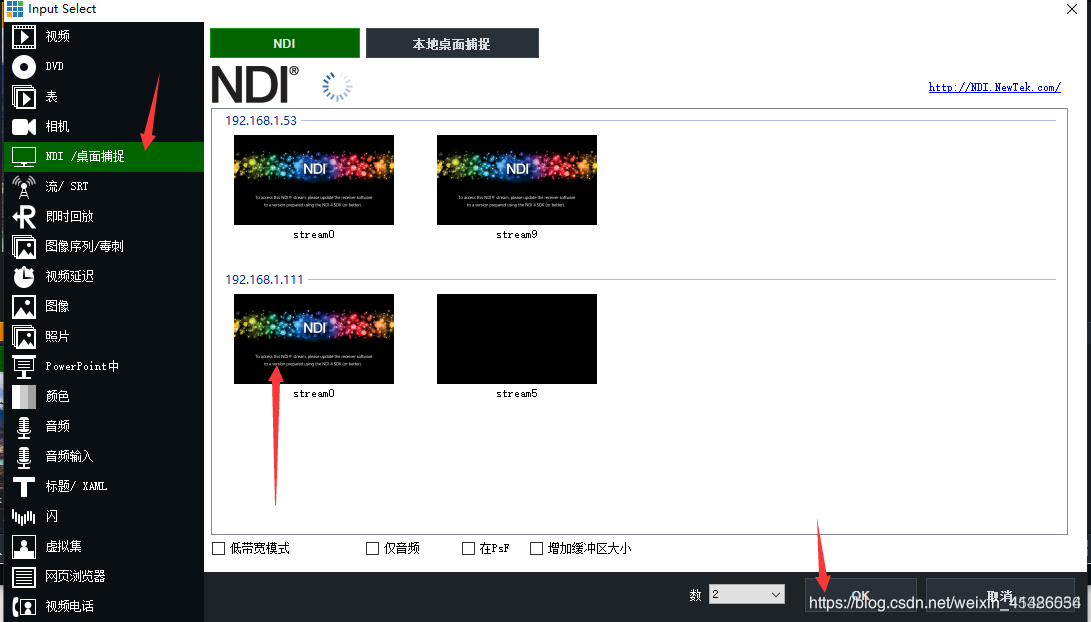Select the List (表) input icon
The height and width of the screenshot is (622, 1091).
pos(24,97)
